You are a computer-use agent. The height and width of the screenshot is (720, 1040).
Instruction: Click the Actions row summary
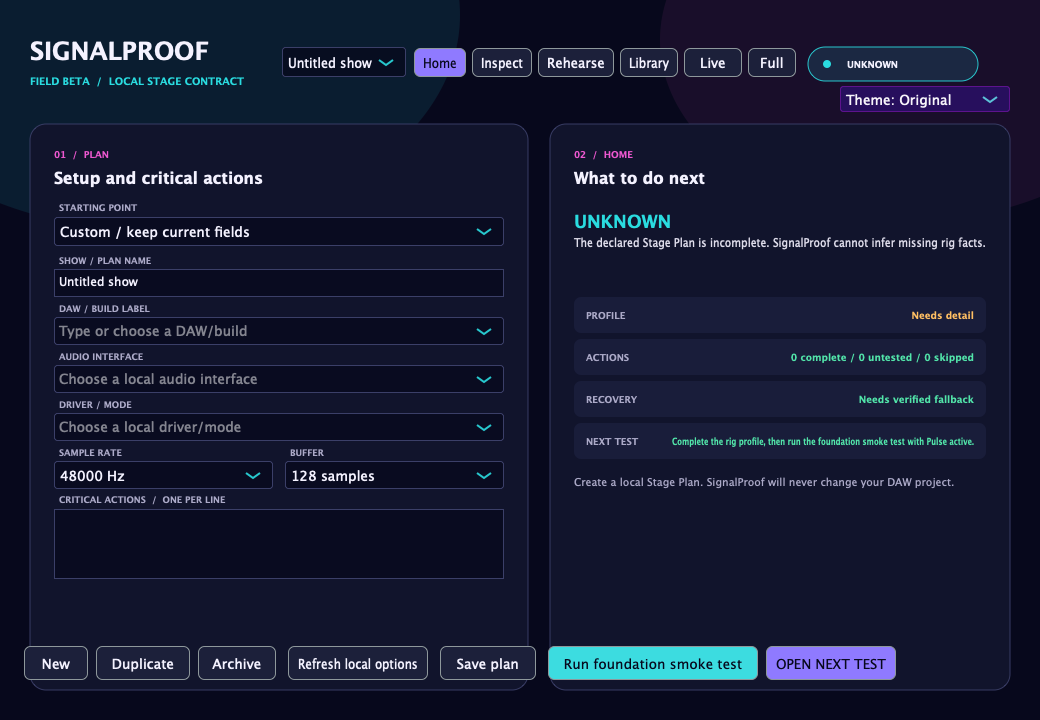(779, 357)
